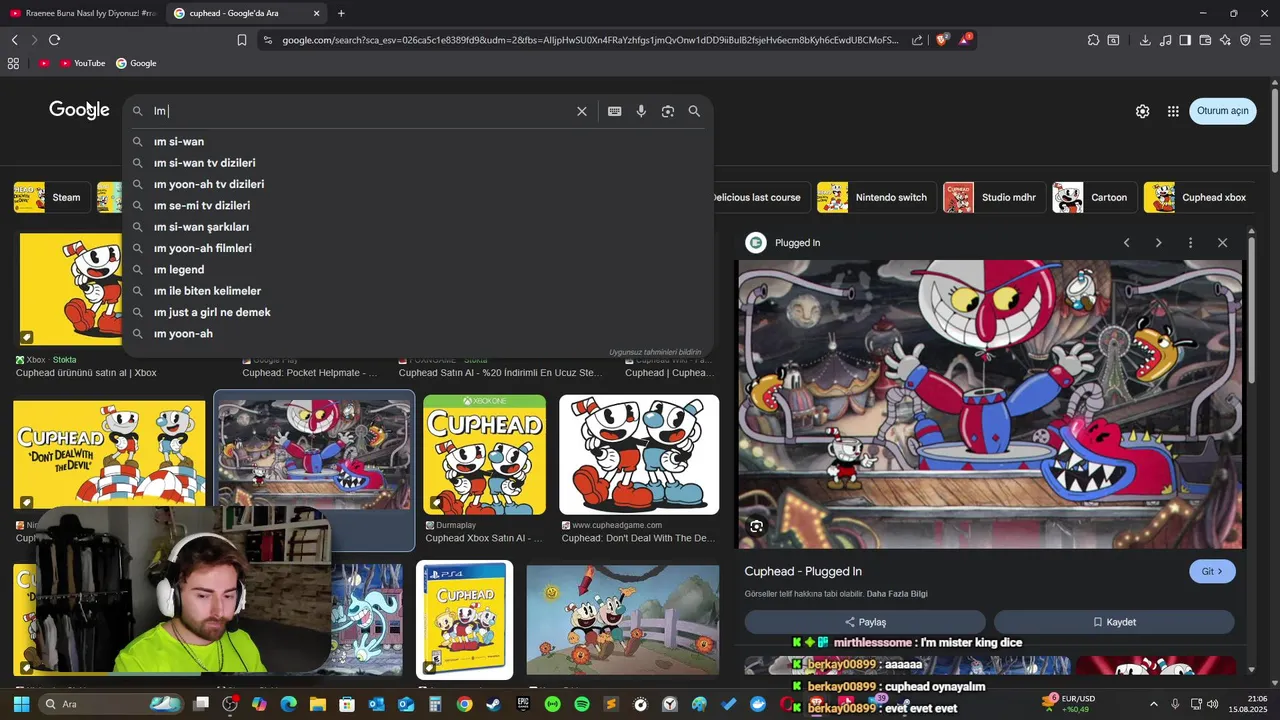1280x720 pixels.
Task: Filter images by Nintendo switch chip
Action: coord(877,197)
